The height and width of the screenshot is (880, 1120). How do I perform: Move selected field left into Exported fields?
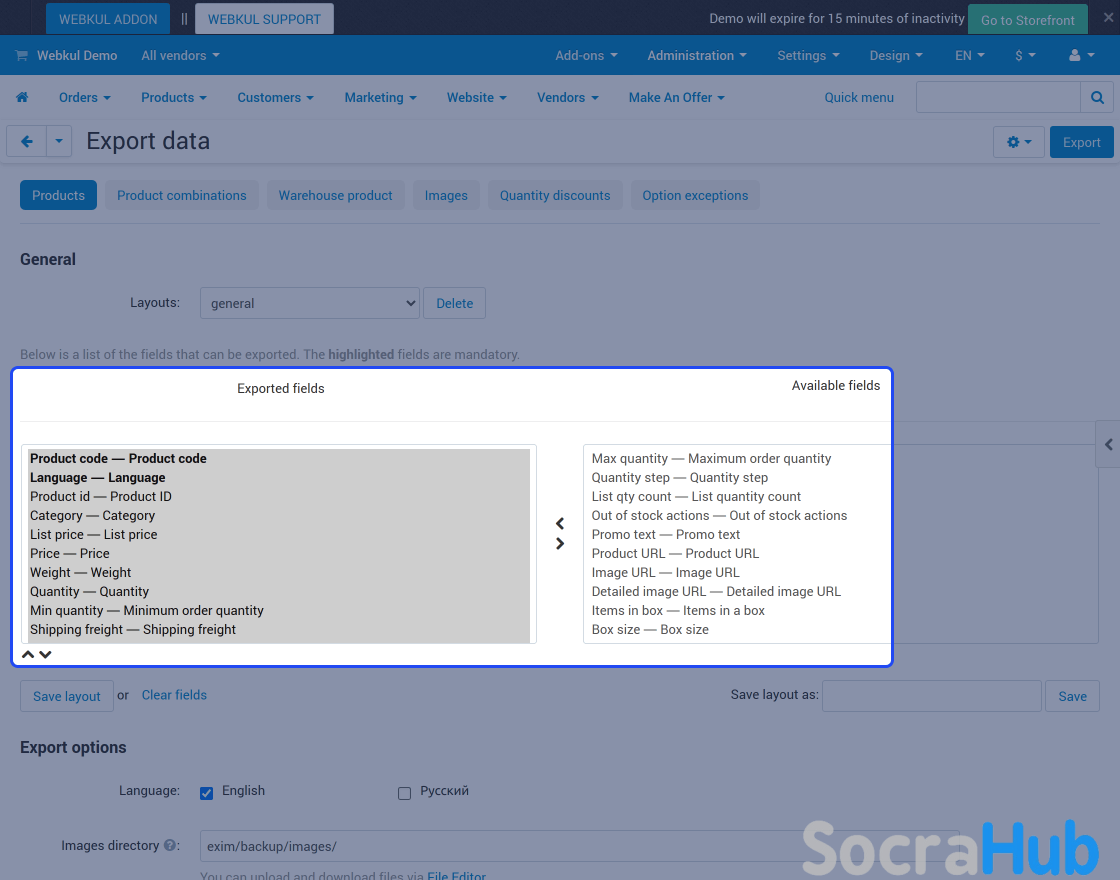click(x=560, y=524)
